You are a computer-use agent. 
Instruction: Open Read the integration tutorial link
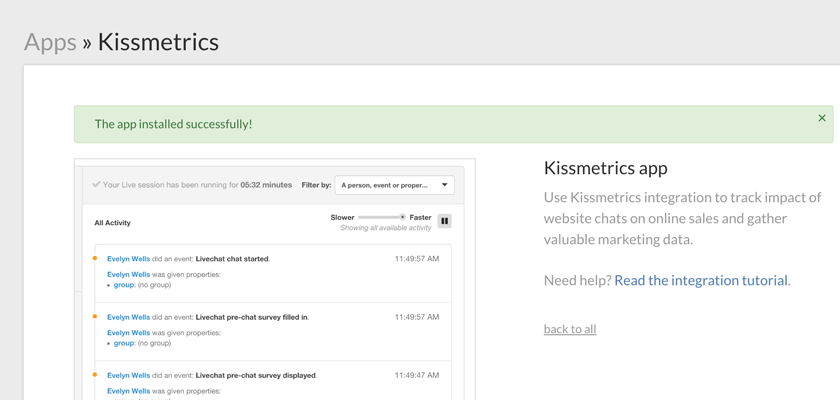pos(701,281)
